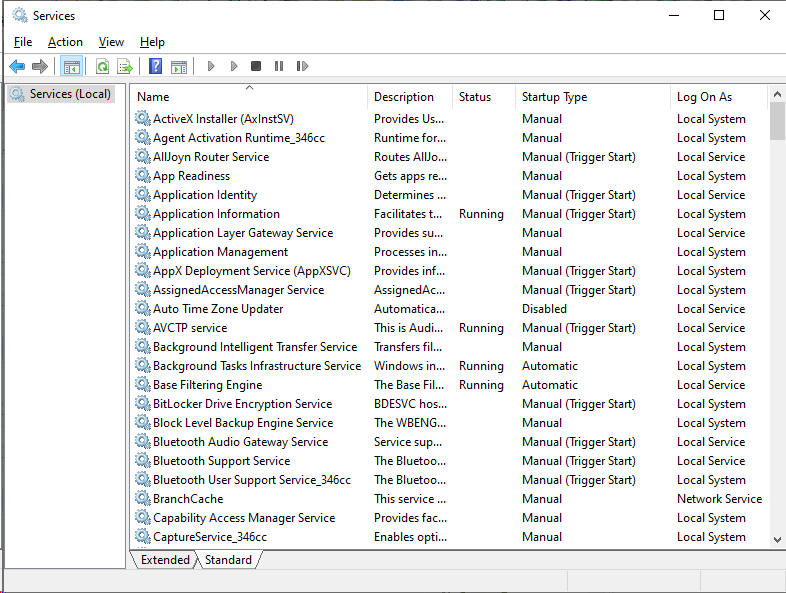Open the Help menu
Viewport: 786px width, 593px height.
pyautogui.click(x=152, y=42)
